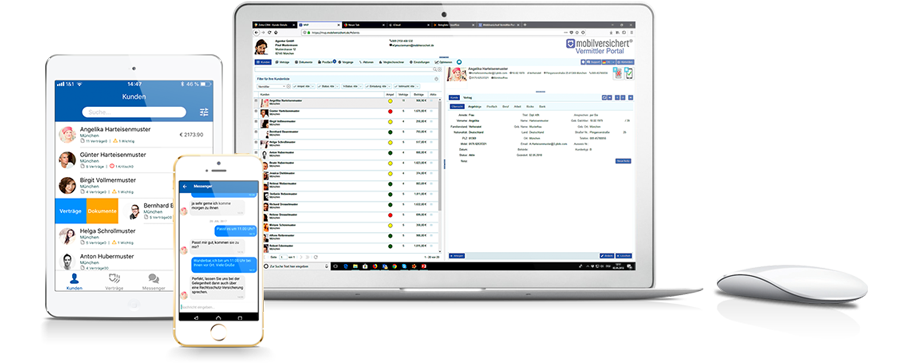Click the green checkmark phone status icon
The image size is (900, 363).
[x=629, y=74]
